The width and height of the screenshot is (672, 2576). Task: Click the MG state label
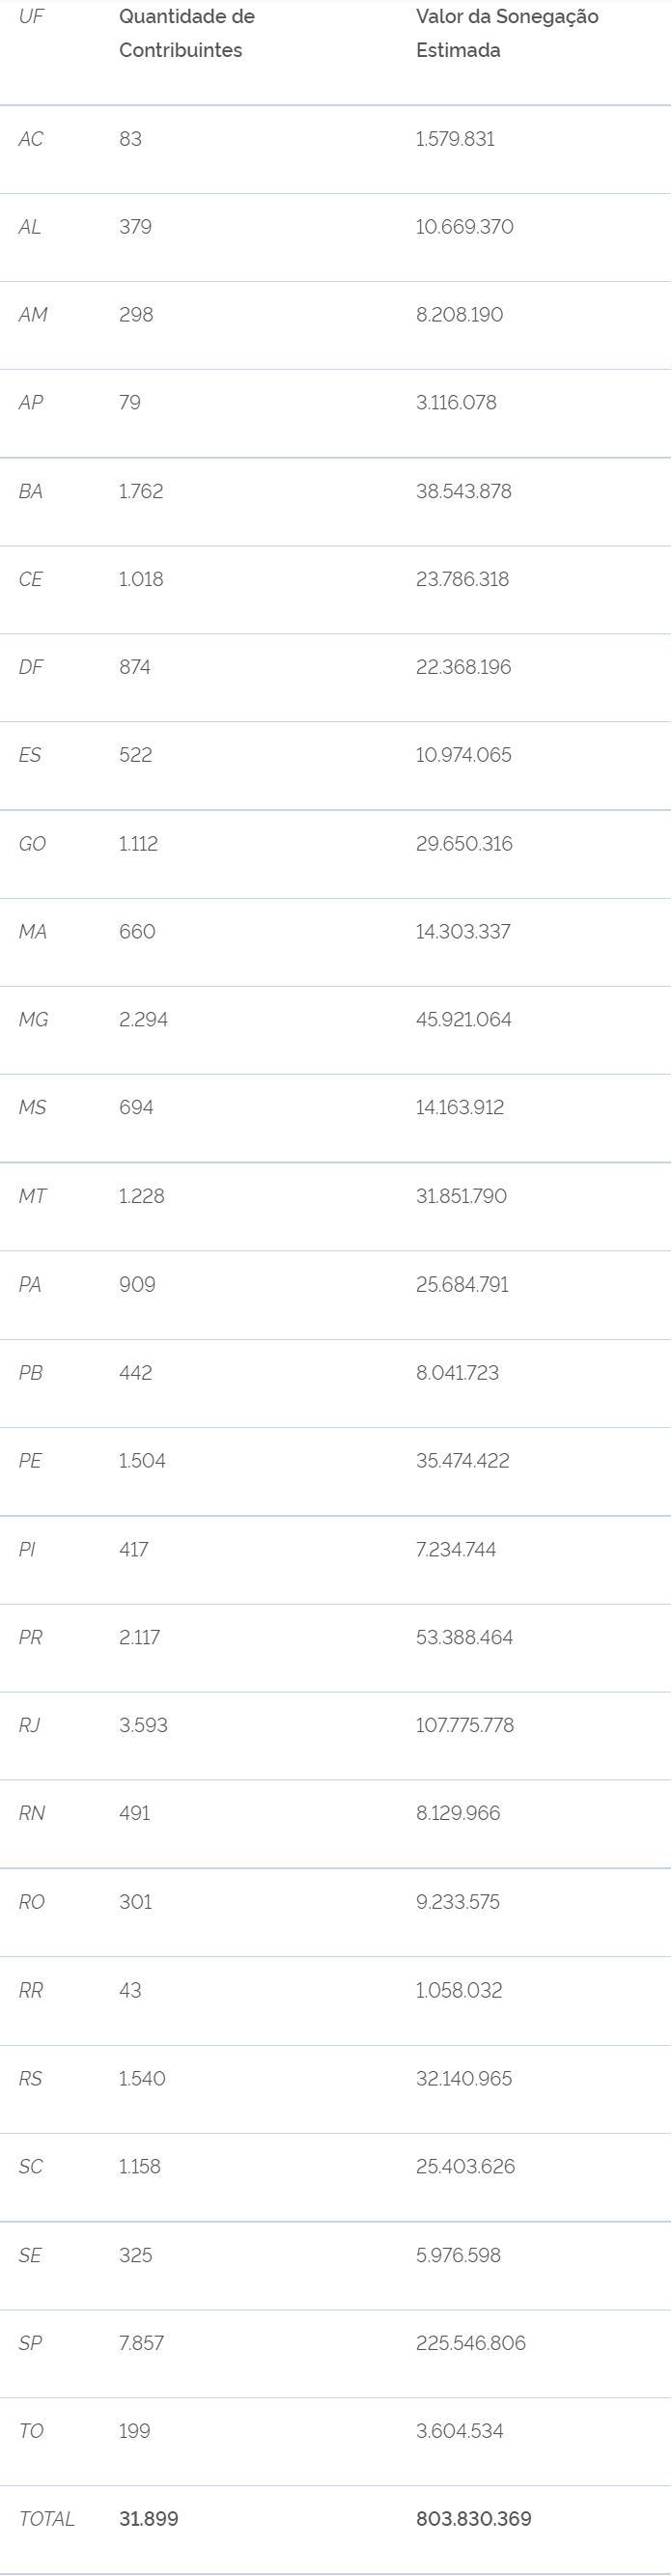34,1020
